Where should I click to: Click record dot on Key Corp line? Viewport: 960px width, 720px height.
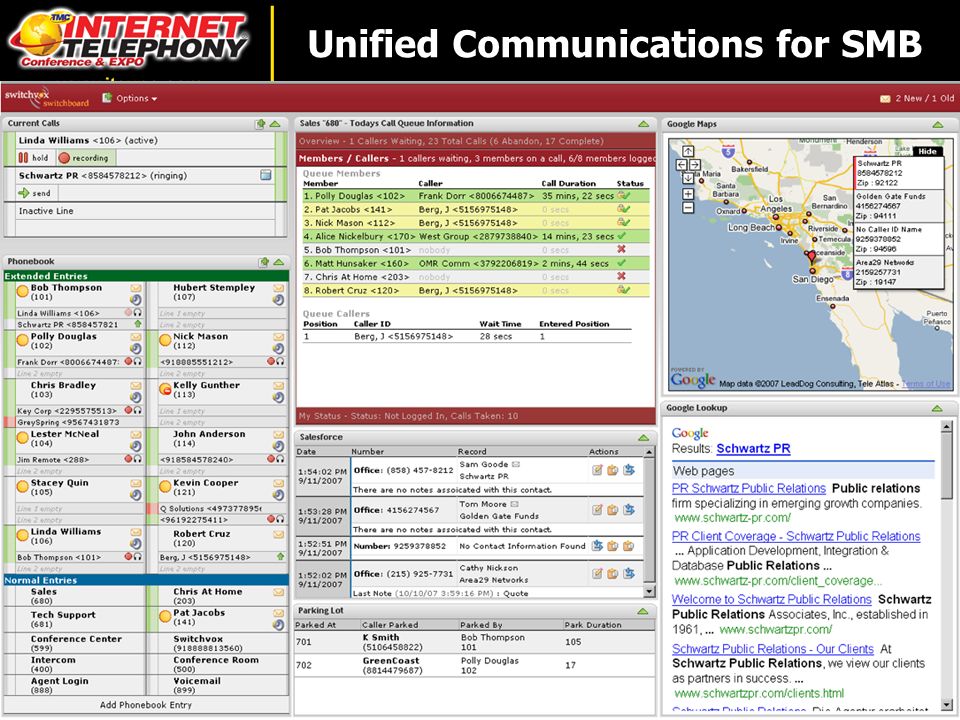pos(129,410)
